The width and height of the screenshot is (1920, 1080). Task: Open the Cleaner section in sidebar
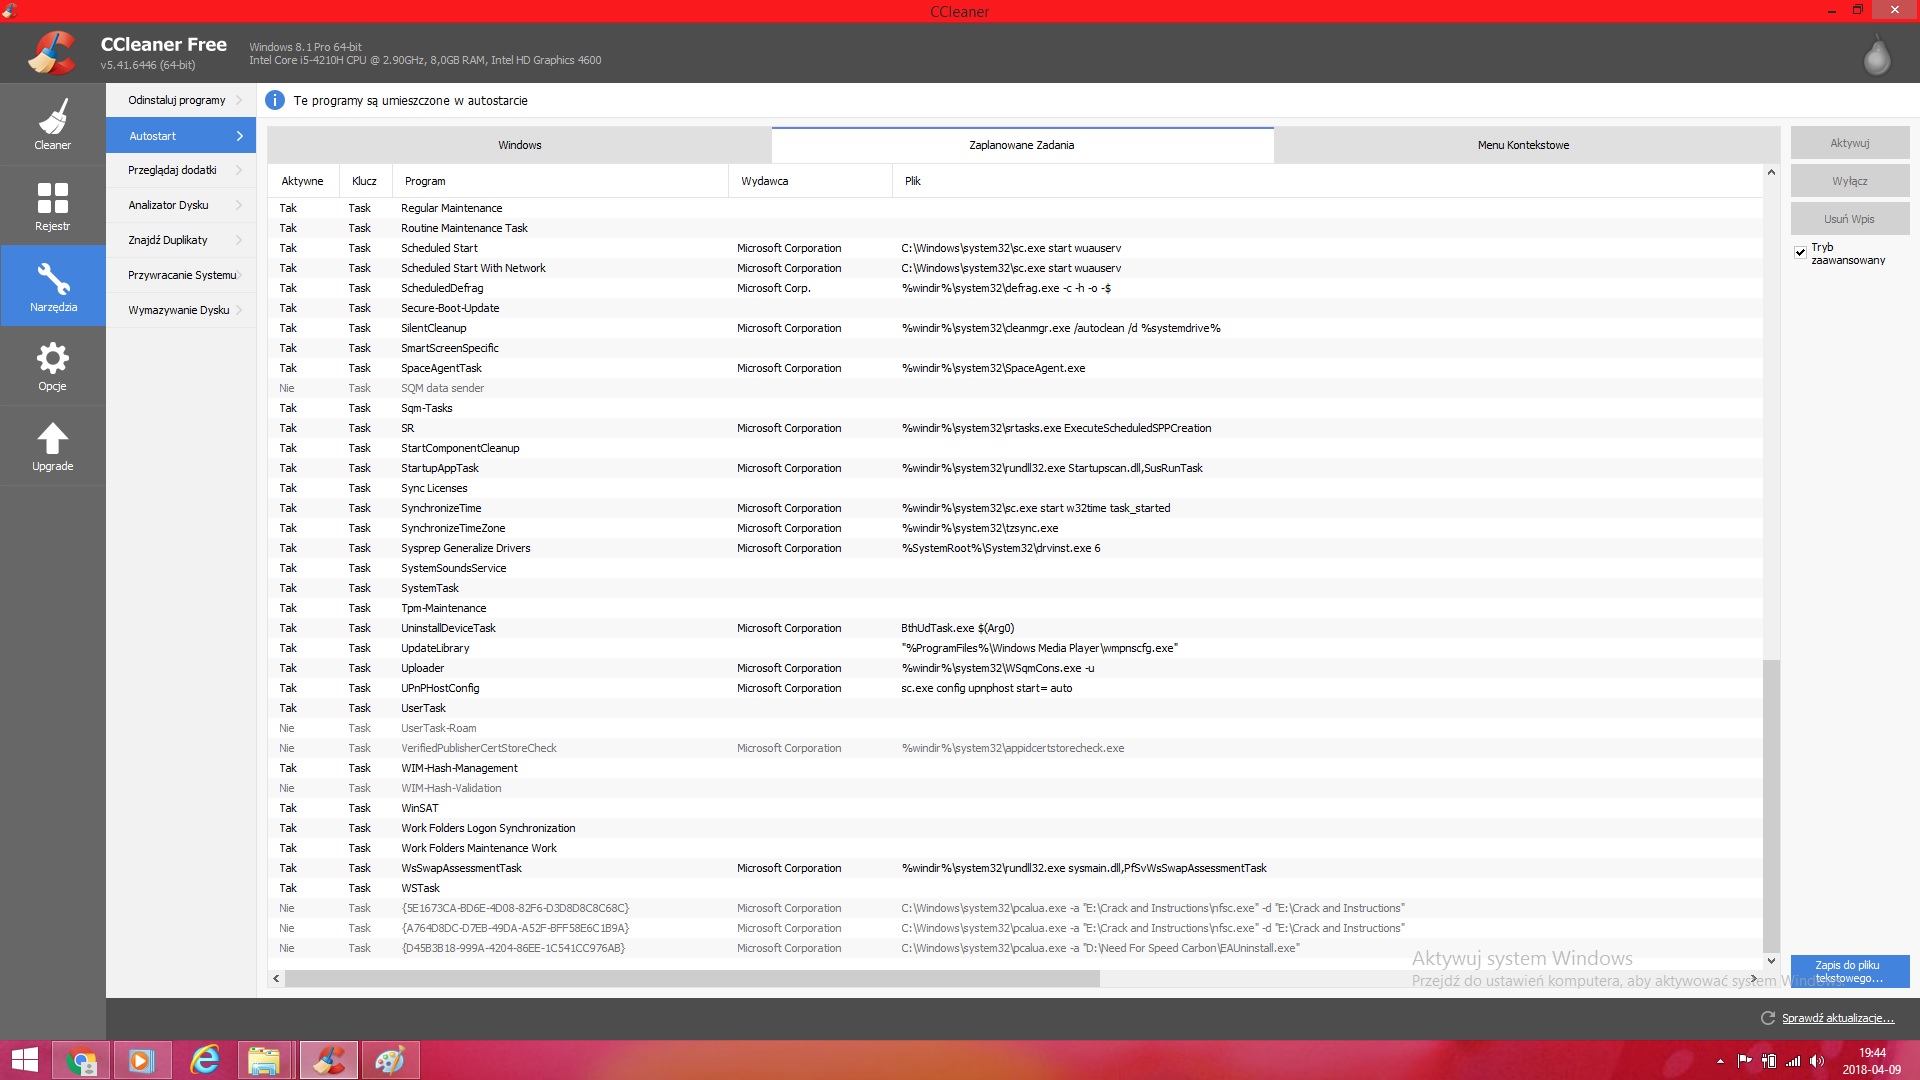52,124
